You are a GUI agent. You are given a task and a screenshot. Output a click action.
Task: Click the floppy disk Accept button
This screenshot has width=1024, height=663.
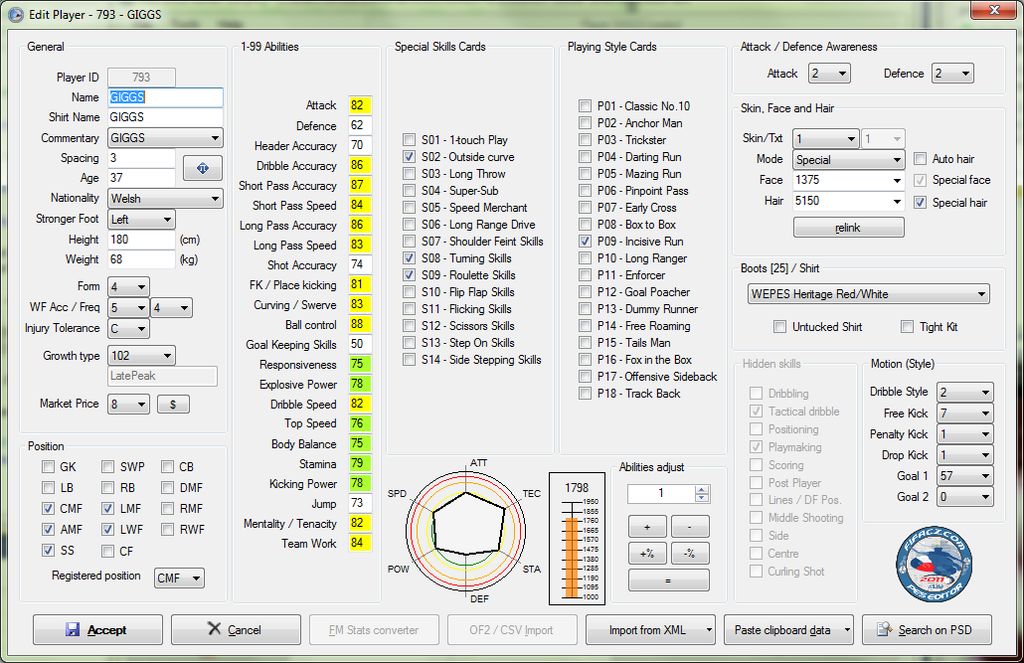tap(97, 630)
